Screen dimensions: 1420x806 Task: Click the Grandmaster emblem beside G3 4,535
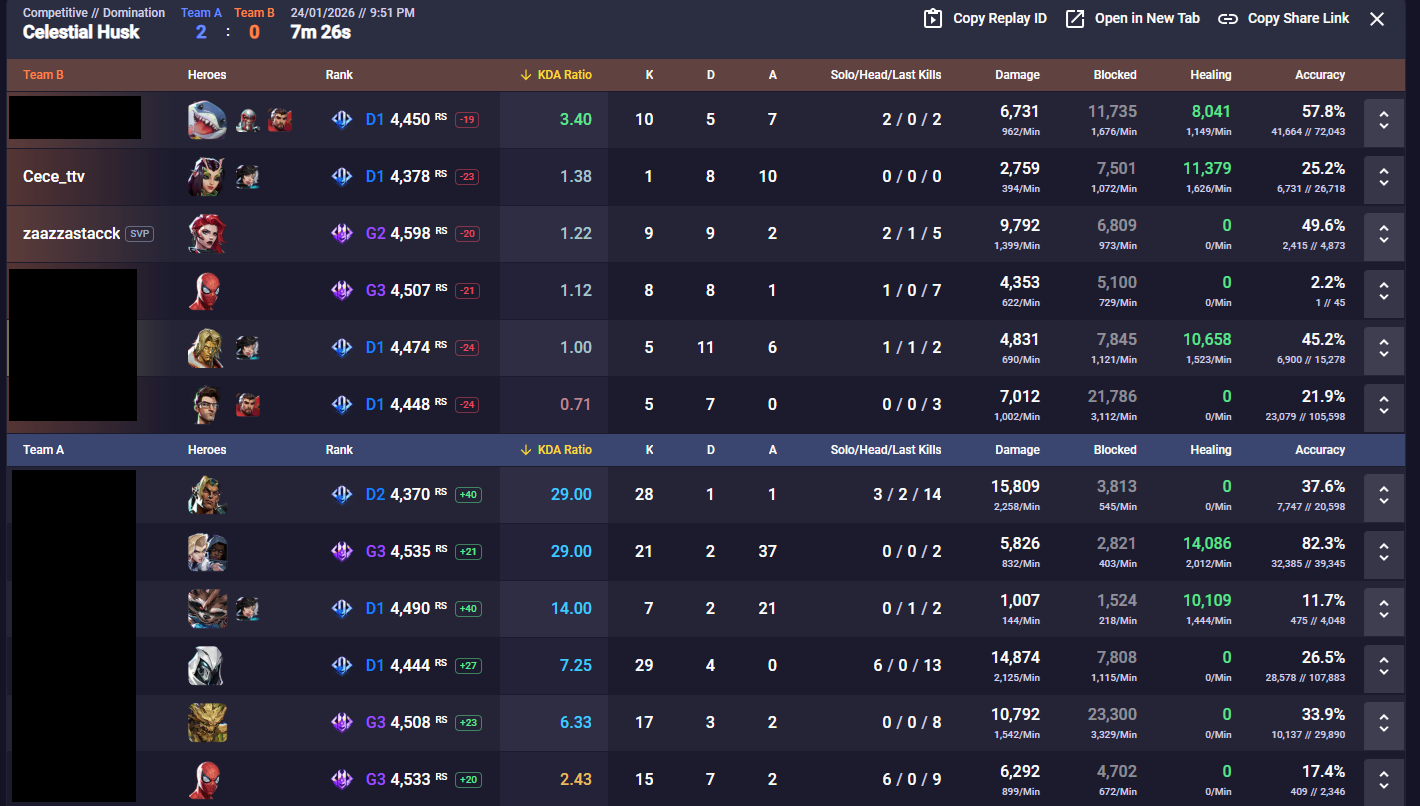tap(342, 551)
